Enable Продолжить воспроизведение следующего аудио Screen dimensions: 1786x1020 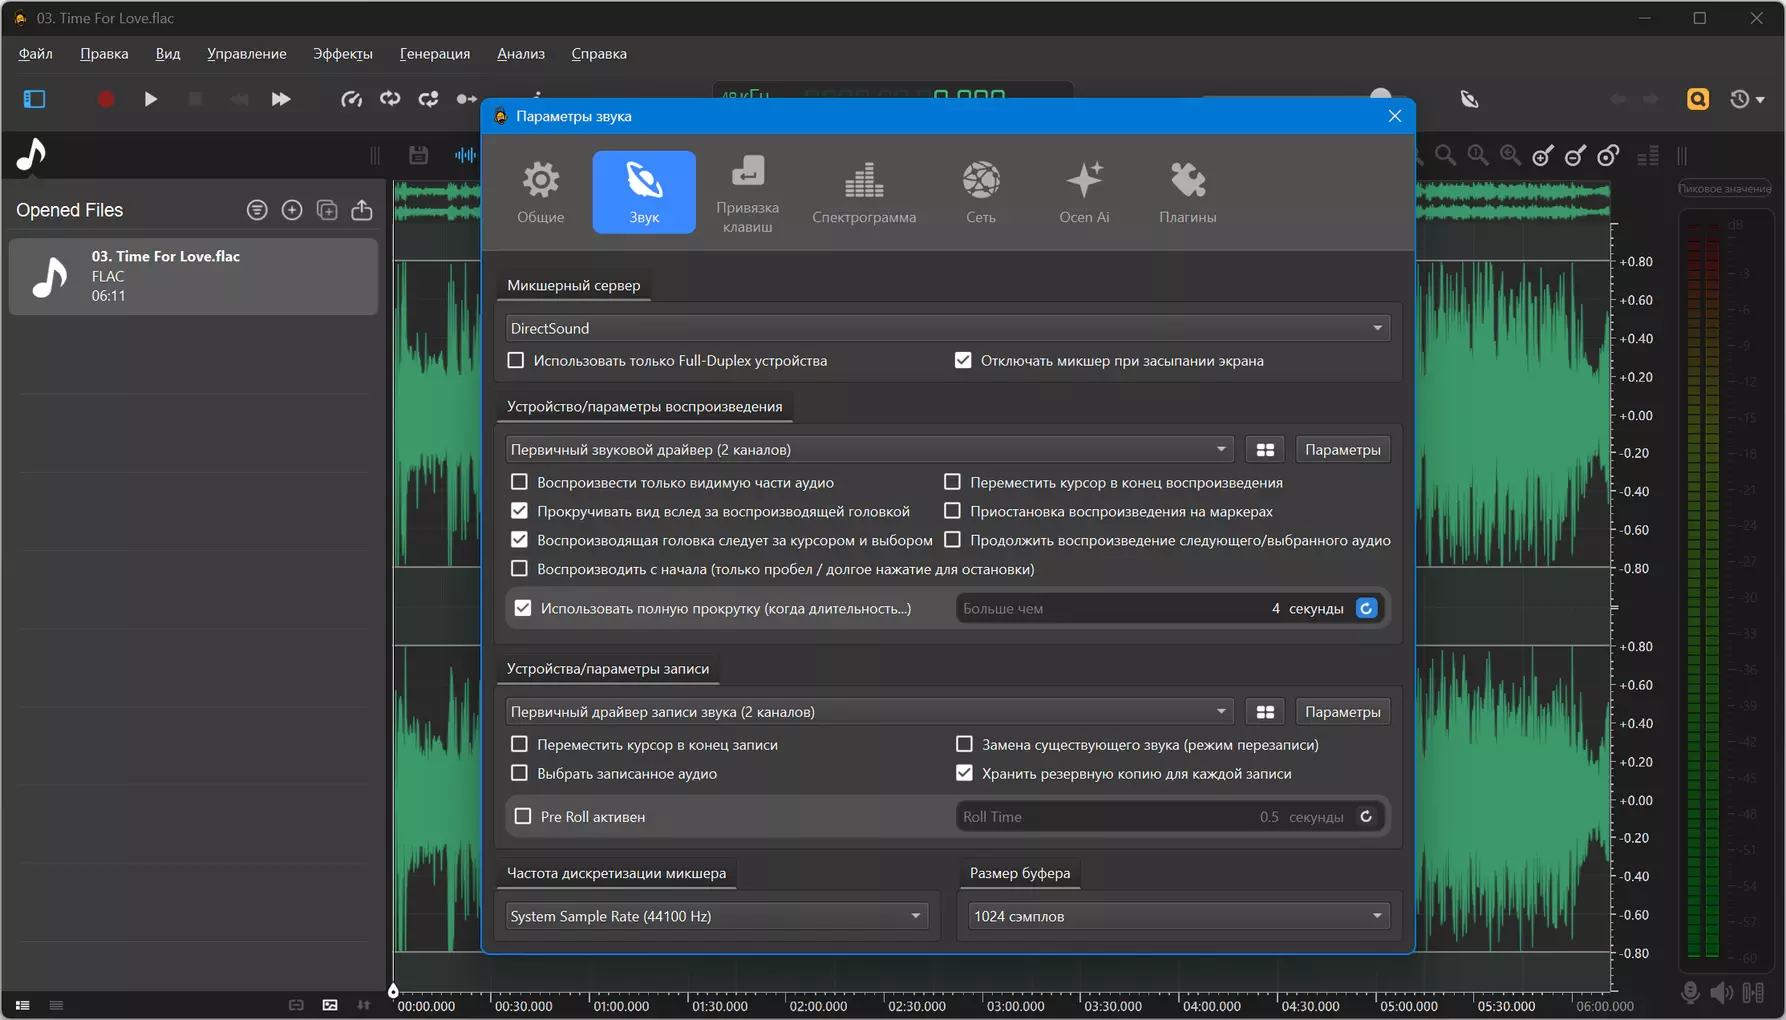point(952,540)
